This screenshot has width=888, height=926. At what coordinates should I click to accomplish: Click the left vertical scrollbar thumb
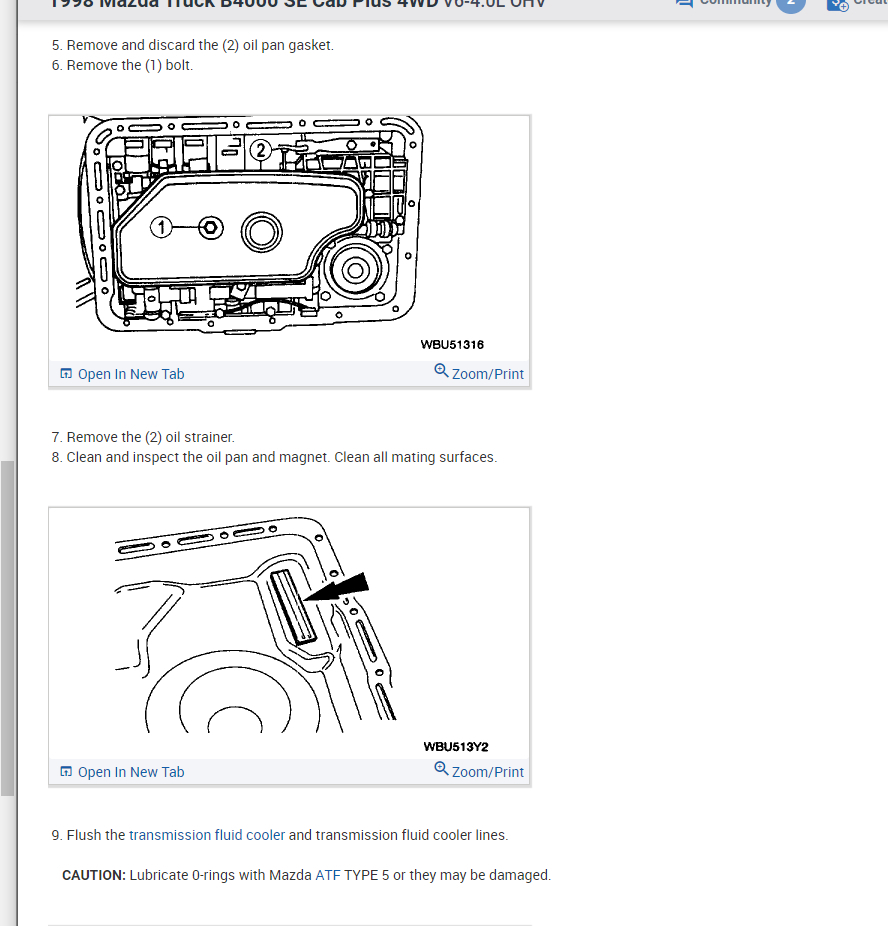pyautogui.click(x=7, y=628)
